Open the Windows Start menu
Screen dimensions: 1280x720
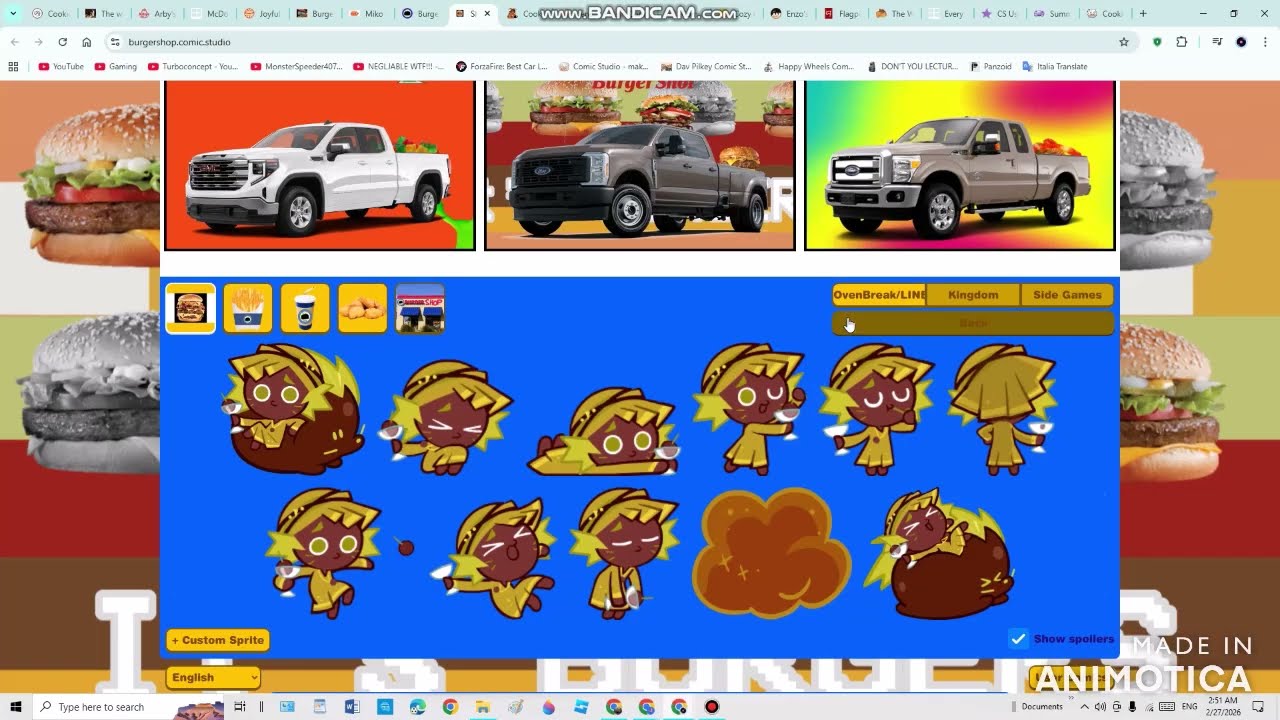tap(15, 707)
